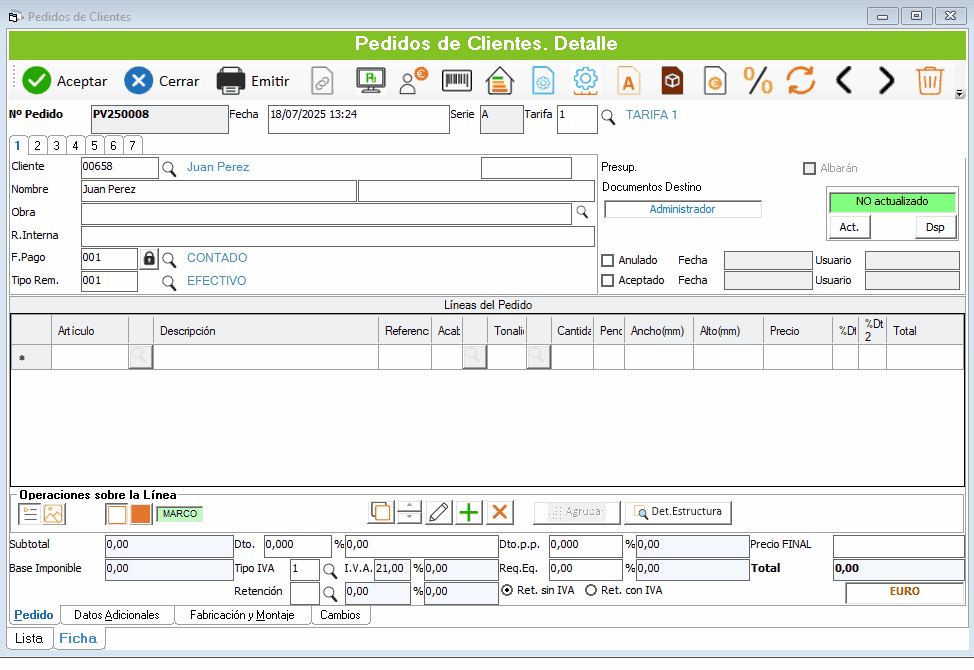Switch to numbered tab 2
The width and height of the screenshot is (974, 670).
(37, 145)
